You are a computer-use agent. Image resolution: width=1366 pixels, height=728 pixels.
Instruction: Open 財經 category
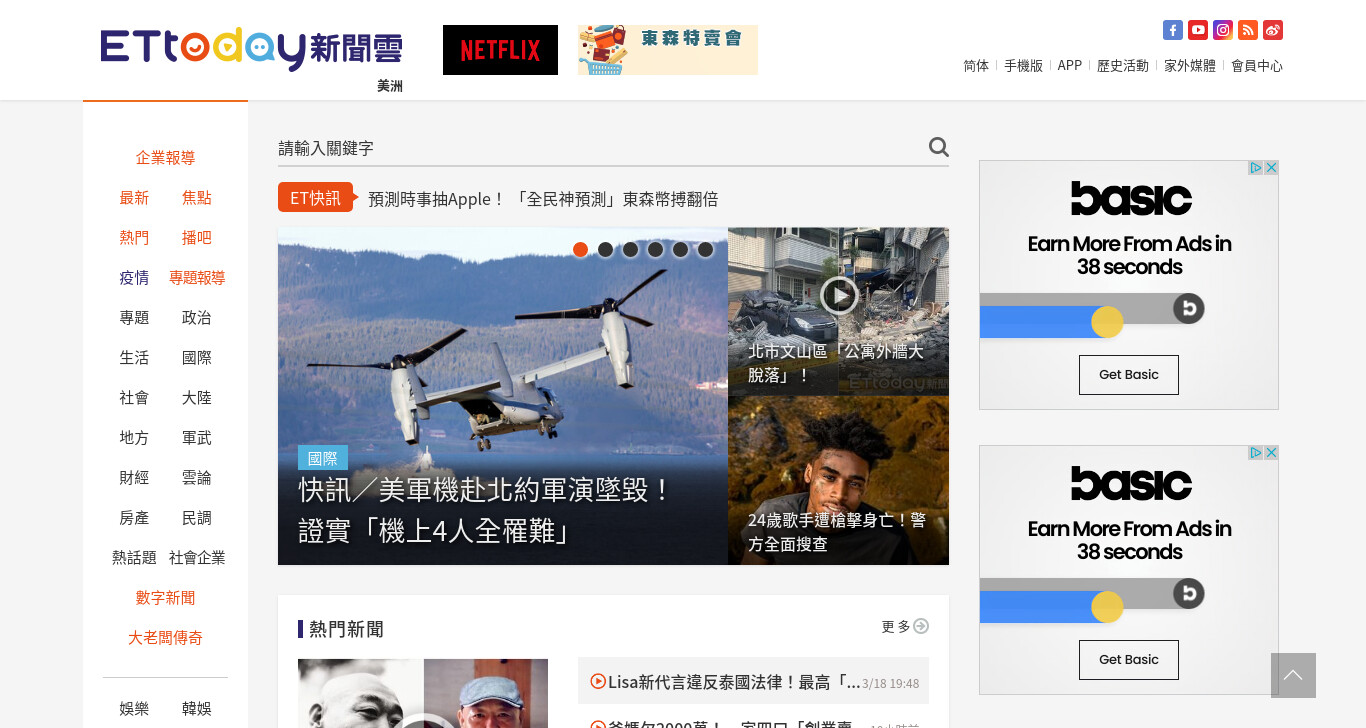(134, 478)
